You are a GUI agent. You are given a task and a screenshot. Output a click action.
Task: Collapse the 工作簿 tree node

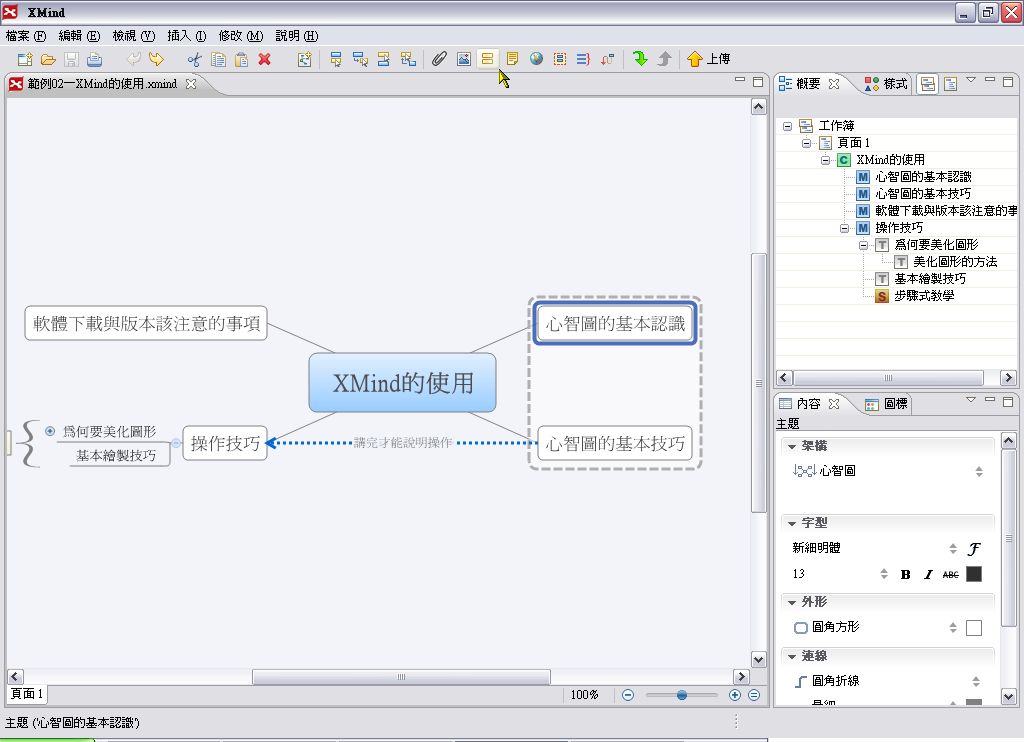(x=788, y=126)
